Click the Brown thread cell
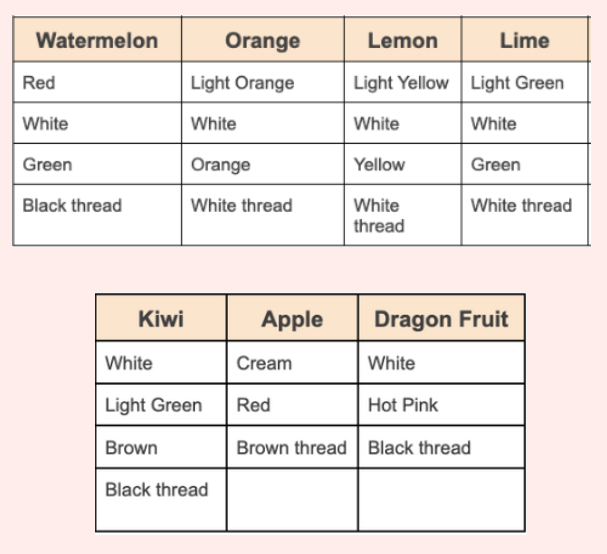The width and height of the screenshot is (607, 554). (291, 447)
